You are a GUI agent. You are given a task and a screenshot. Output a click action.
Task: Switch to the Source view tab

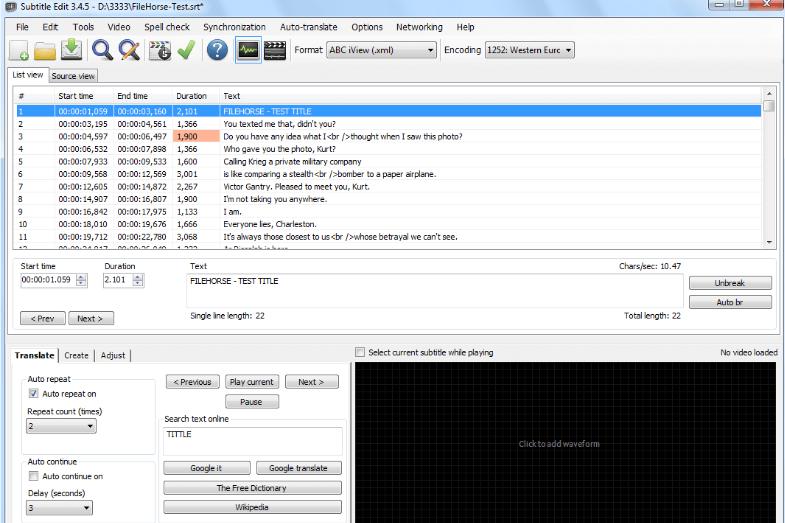[73, 76]
